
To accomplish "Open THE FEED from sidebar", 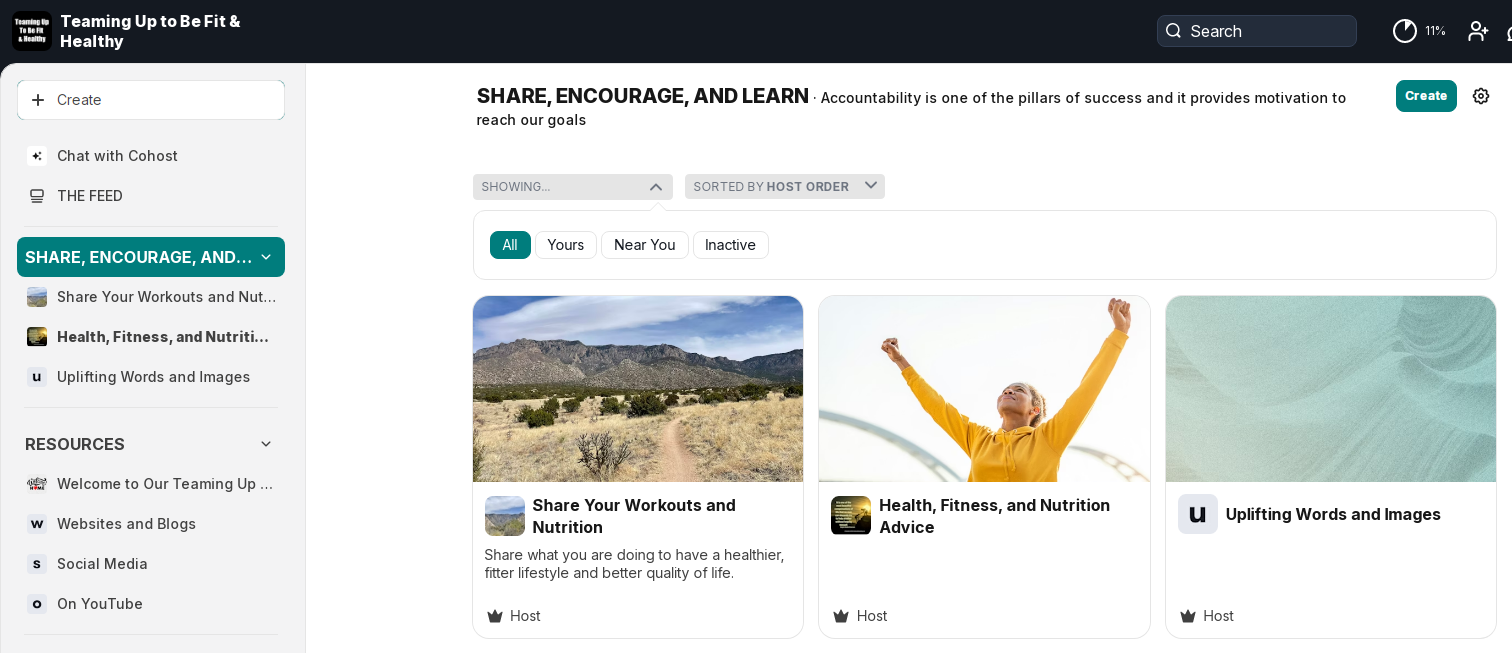I will coord(90,196).
